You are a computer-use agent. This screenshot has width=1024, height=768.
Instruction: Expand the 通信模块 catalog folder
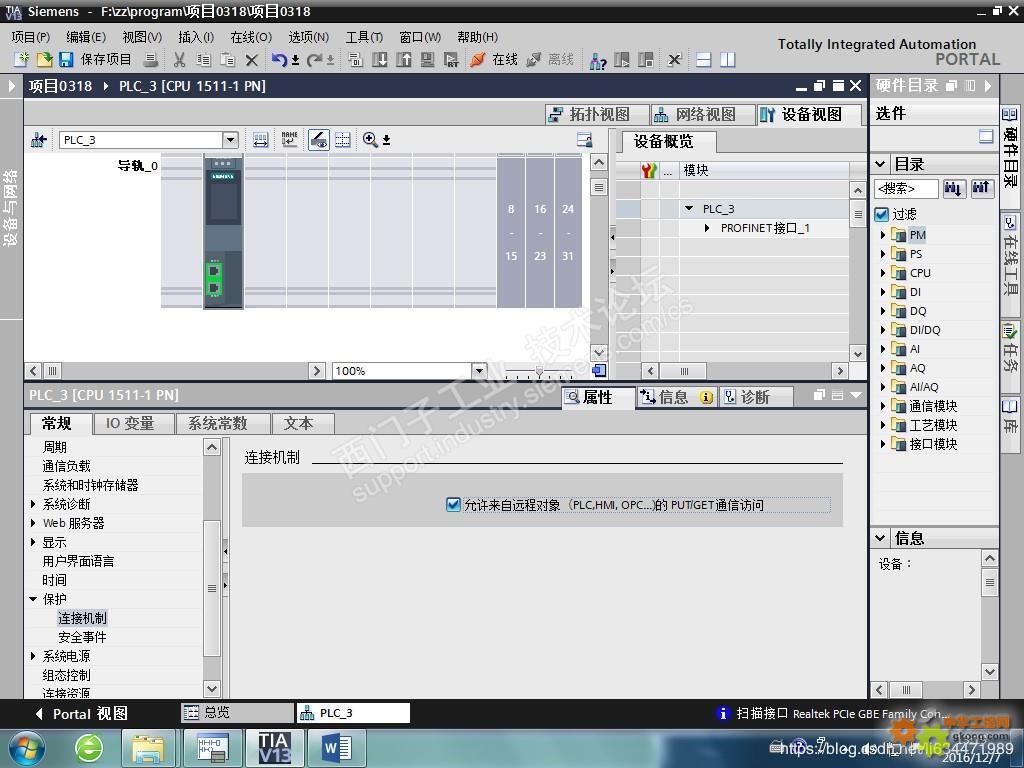883,406
